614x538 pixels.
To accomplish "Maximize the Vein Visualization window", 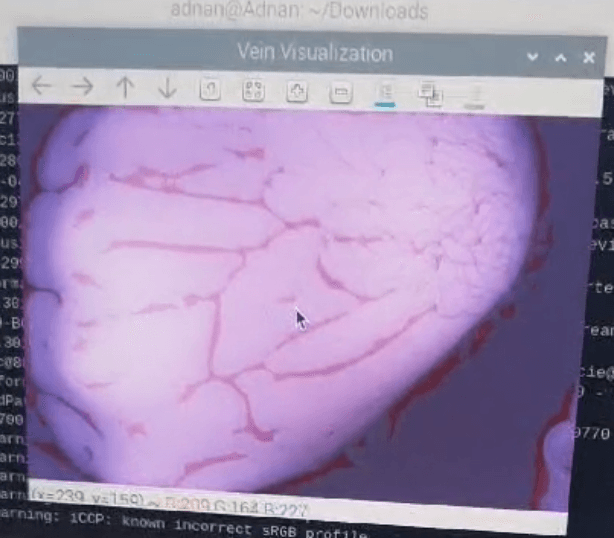I will (561, 58).
